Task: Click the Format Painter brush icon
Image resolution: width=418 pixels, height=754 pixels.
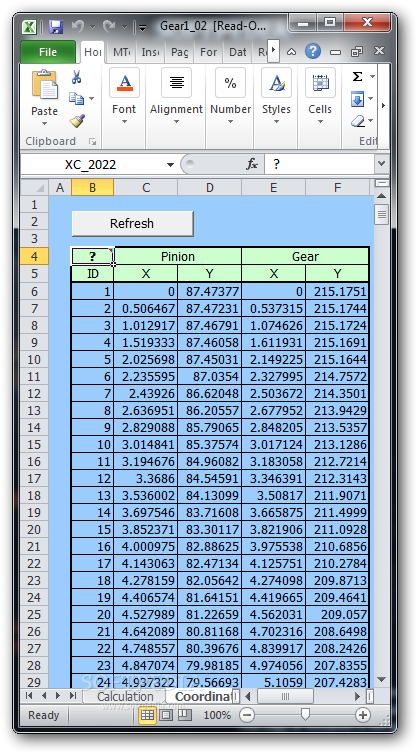Action: 77,120
